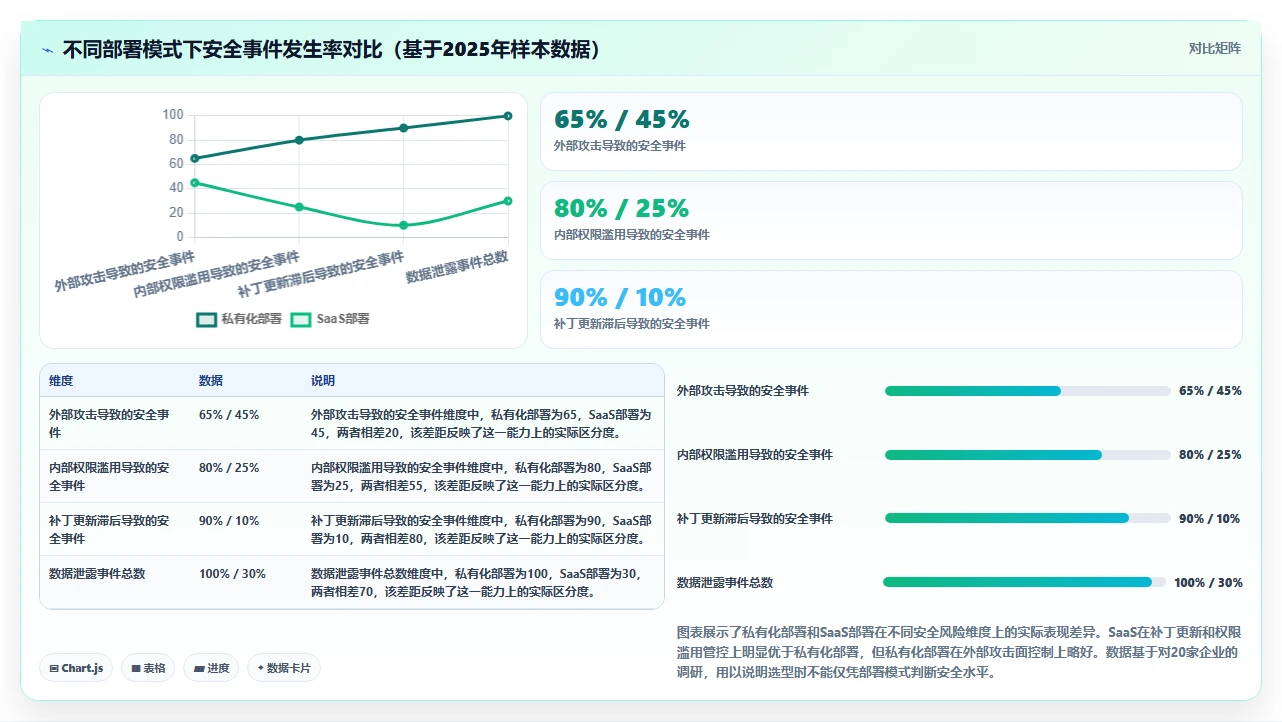The image size is (1282, 722).
Task: Click the 私有化部署 chart point at value 100
Action: [508, 116]
